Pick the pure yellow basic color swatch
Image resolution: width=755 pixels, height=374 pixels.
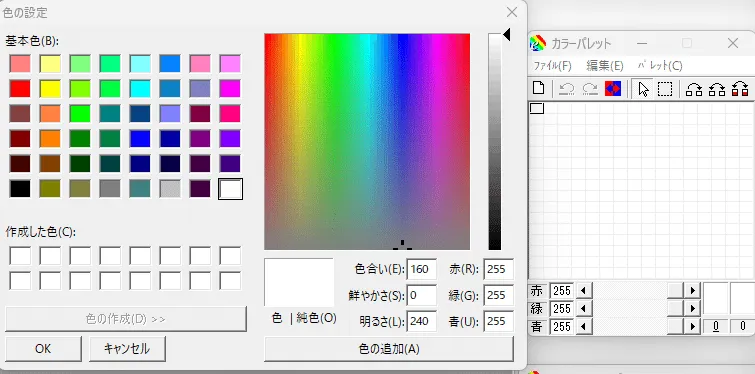click(50, 89)
